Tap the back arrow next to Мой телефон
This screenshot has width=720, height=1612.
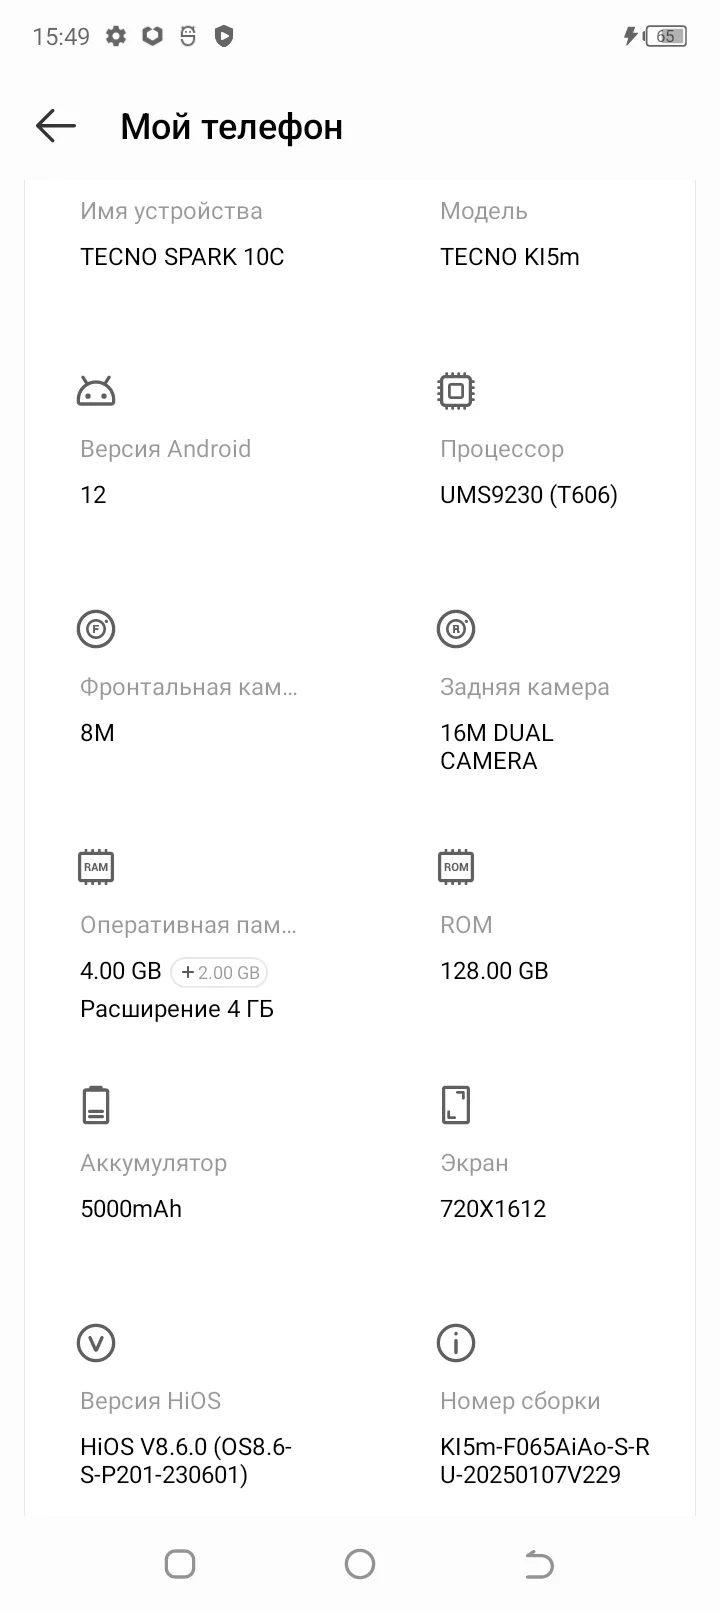(x=56, y=126)
